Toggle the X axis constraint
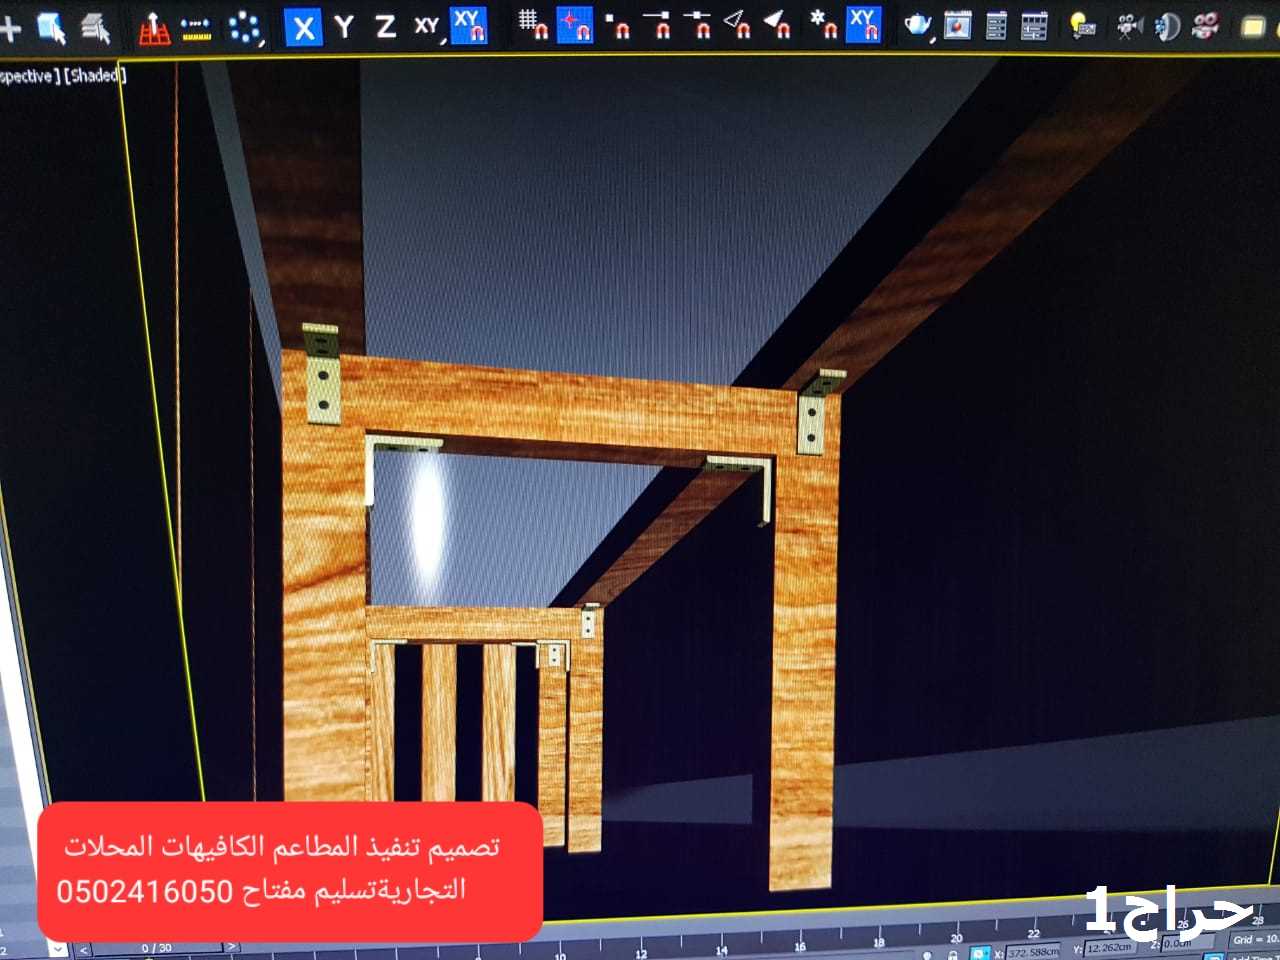 coord(303,27)
